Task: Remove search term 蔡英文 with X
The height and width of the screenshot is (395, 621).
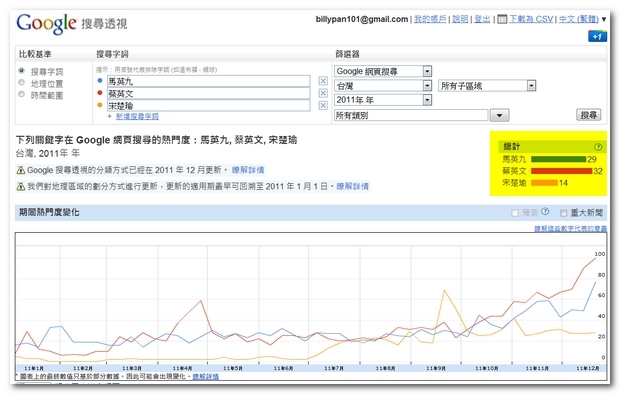Action: tap(323, 93)
